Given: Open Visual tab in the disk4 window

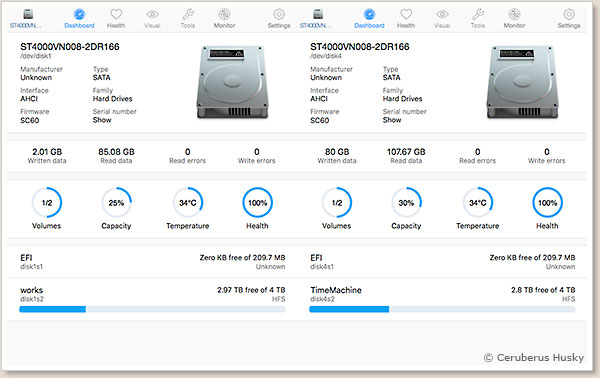Looking at the screenshot, I should click(442, 19).
